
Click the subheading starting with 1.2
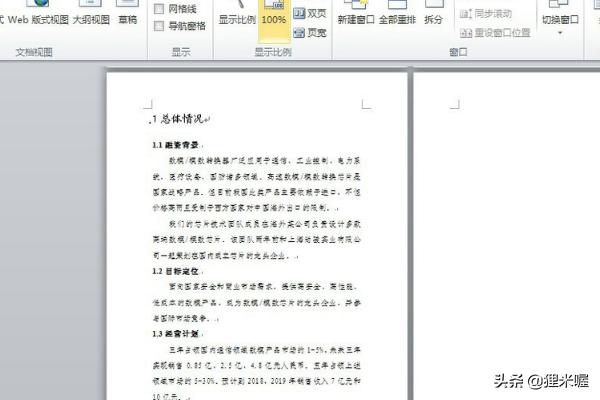(176, 271)
